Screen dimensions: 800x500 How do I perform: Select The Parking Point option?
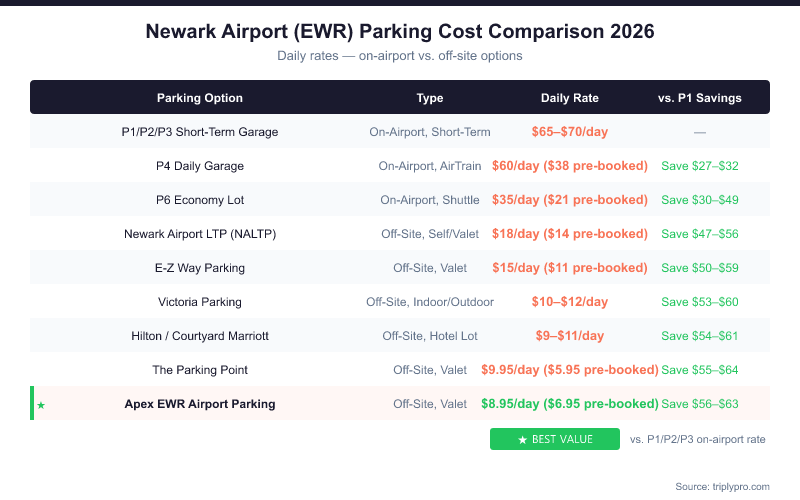pos(200,370)
